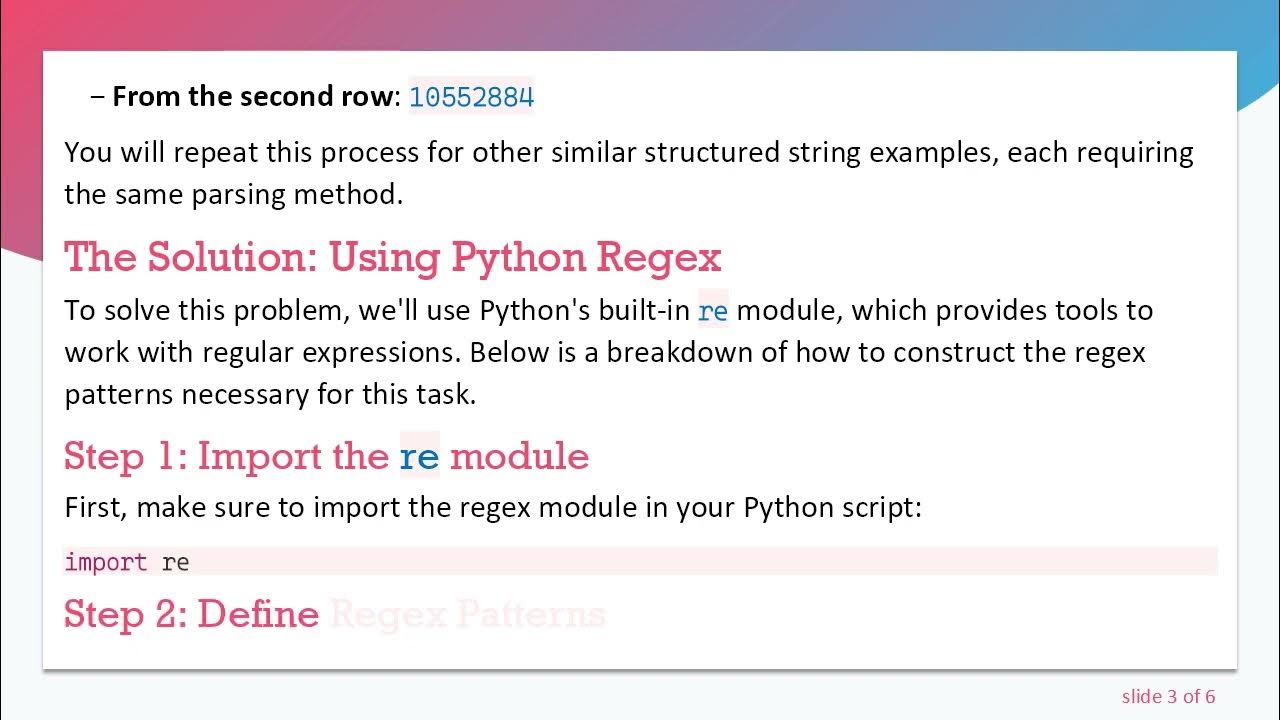1280x720 pixels.
Task: Click the "re" after import in the code block
Action: tap(176, 562)
